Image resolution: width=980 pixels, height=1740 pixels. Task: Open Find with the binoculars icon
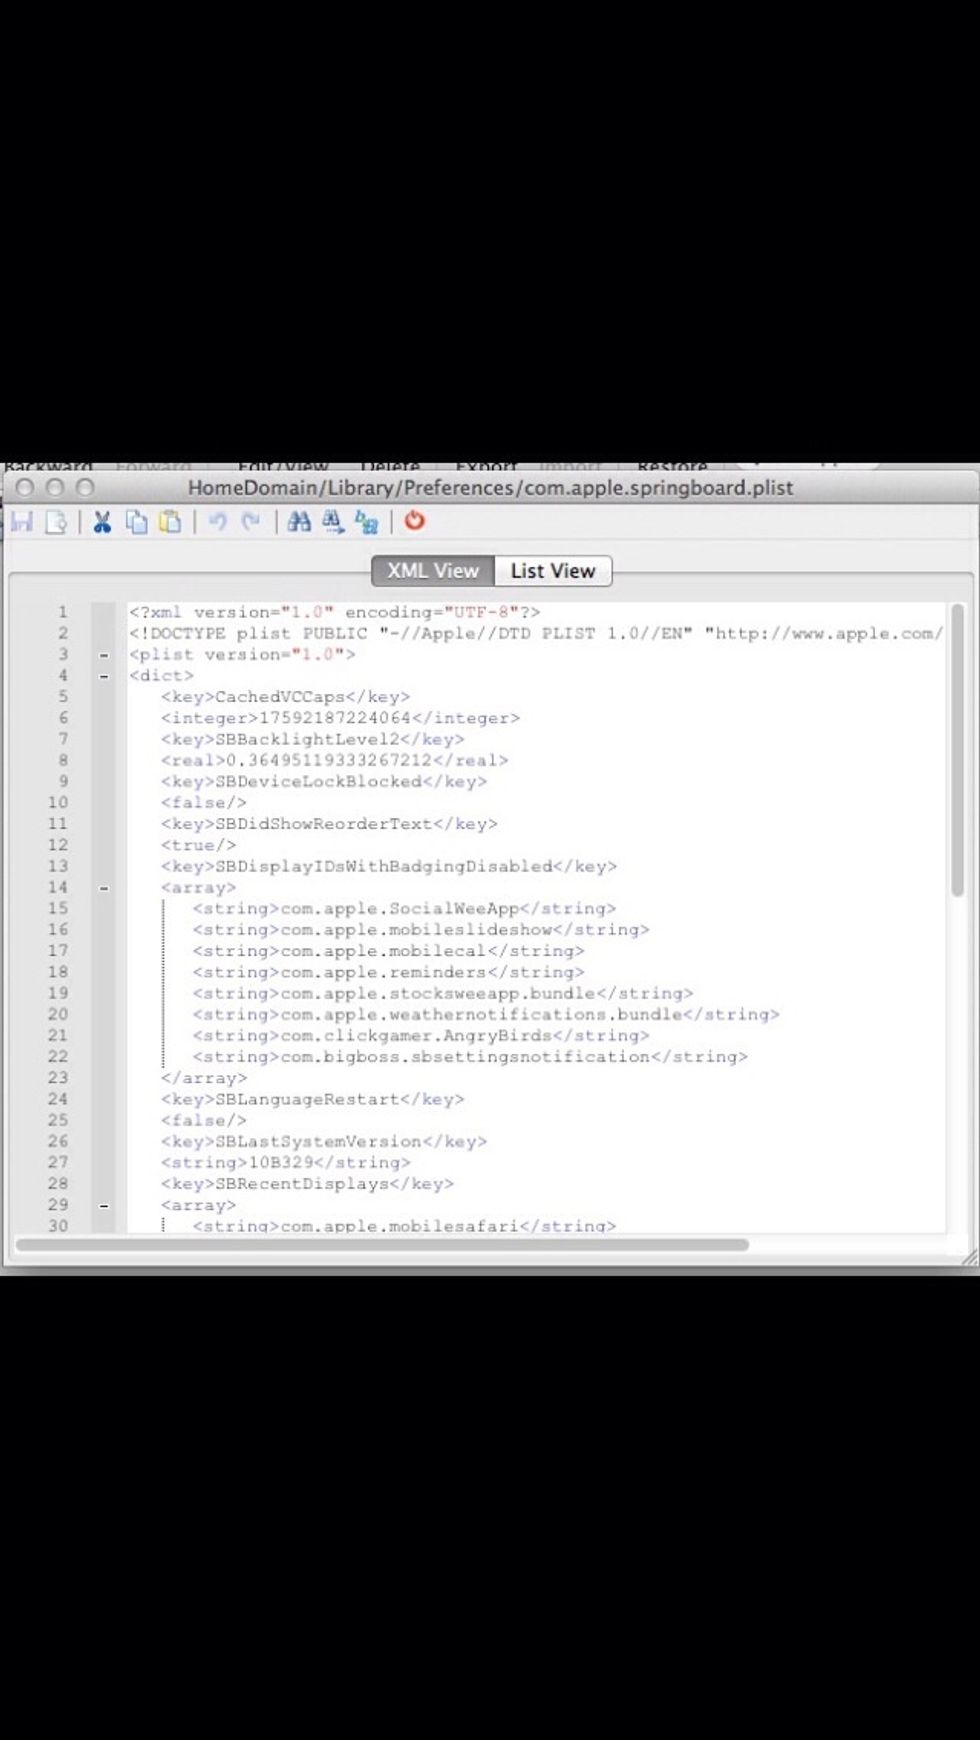299,521
